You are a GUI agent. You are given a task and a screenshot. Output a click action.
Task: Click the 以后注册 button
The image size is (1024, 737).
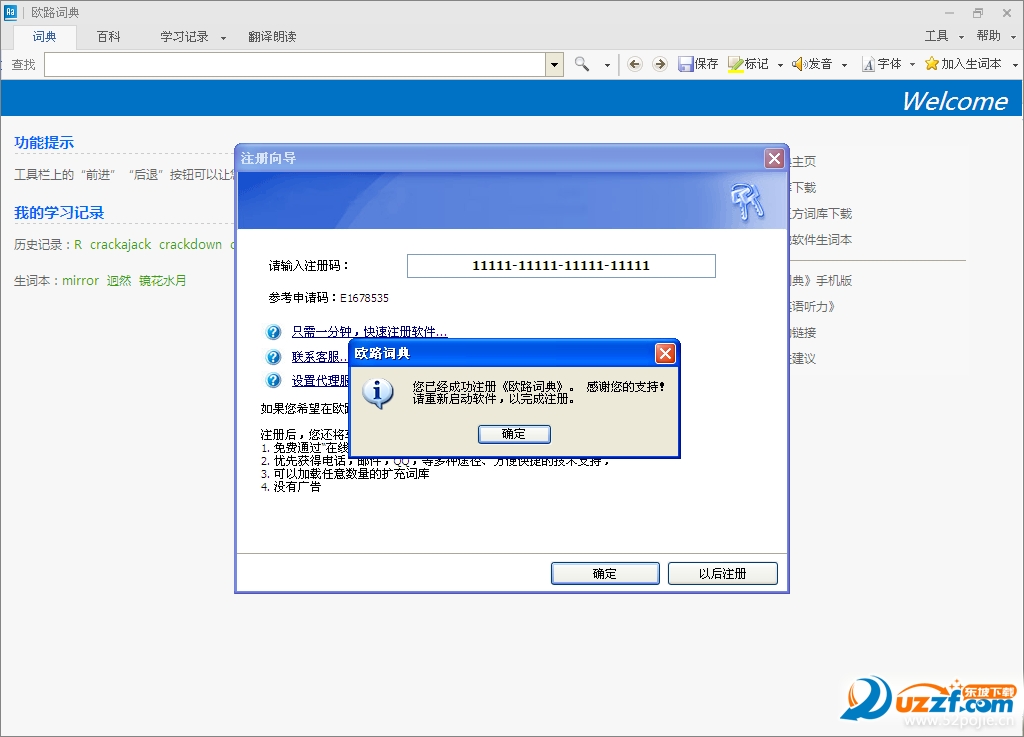click(x=722, y=573)
